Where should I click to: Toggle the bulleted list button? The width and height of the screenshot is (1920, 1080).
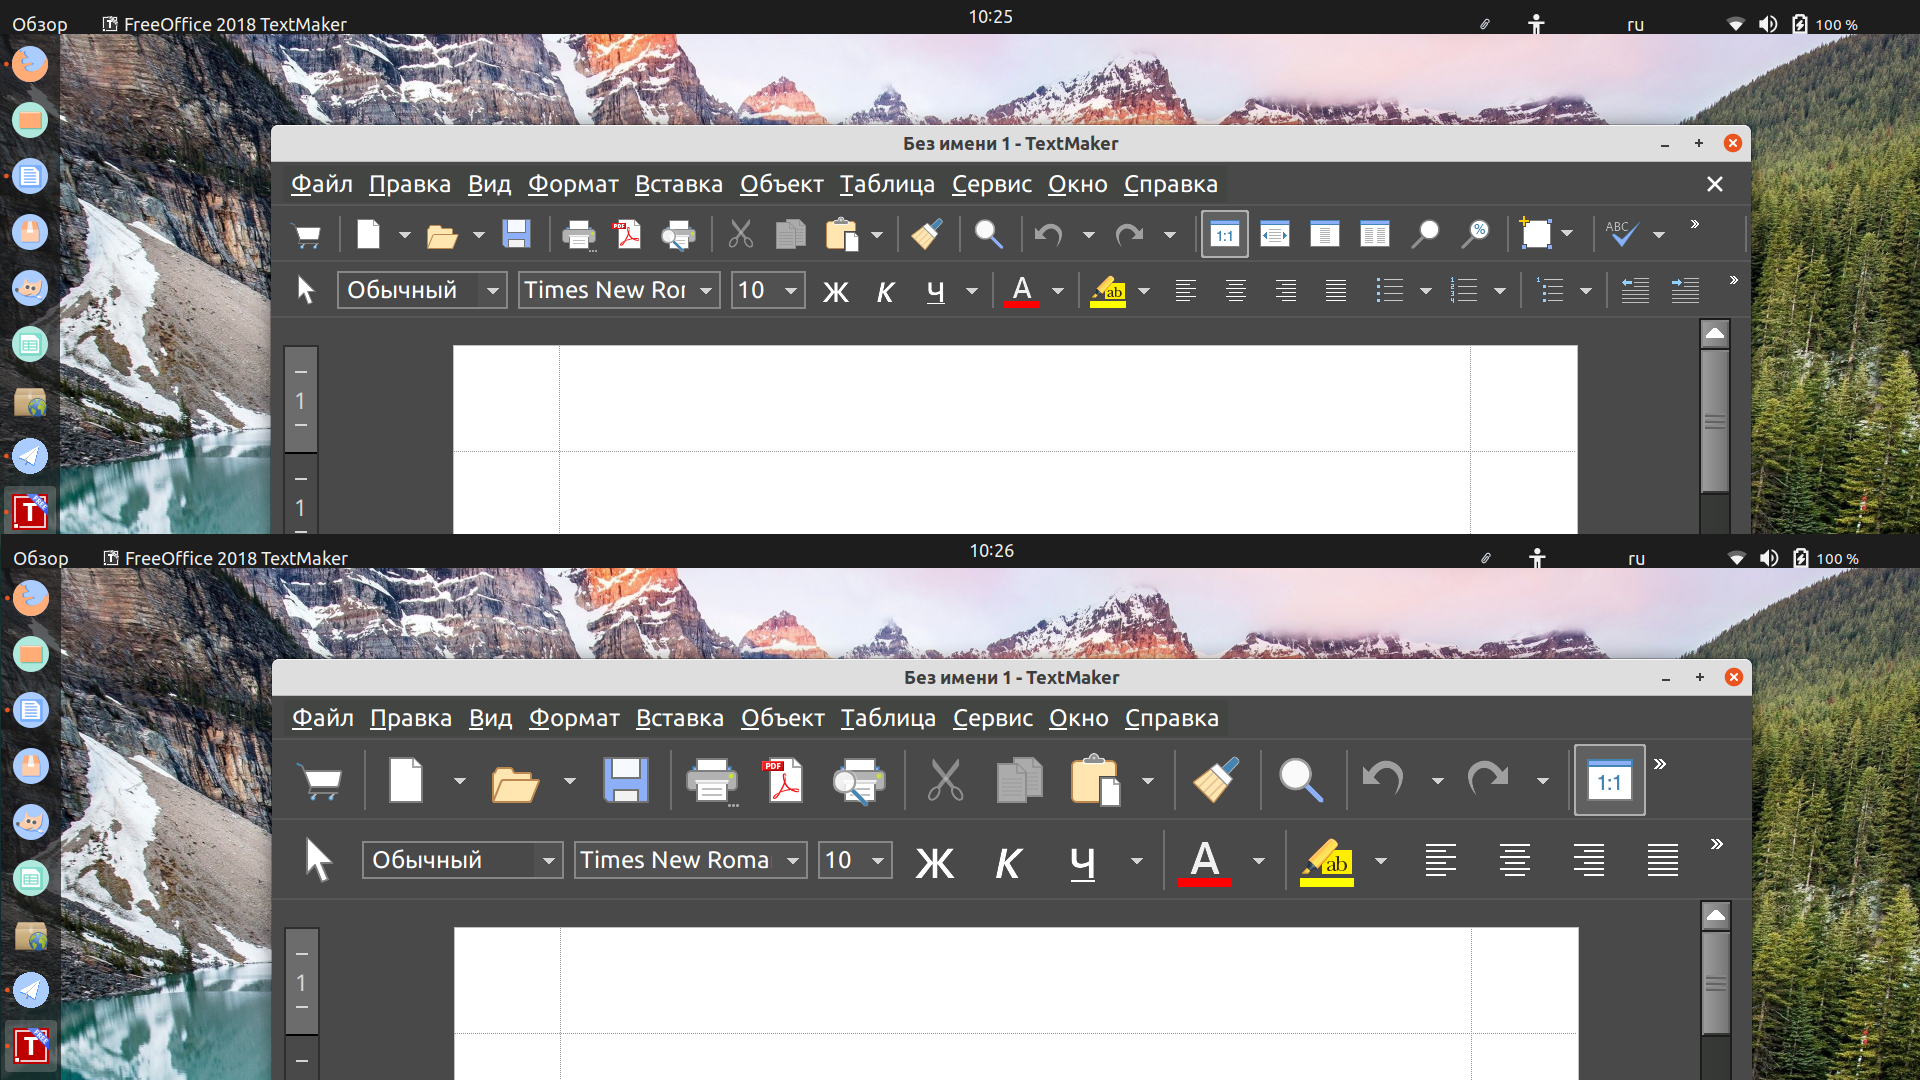1389,291
